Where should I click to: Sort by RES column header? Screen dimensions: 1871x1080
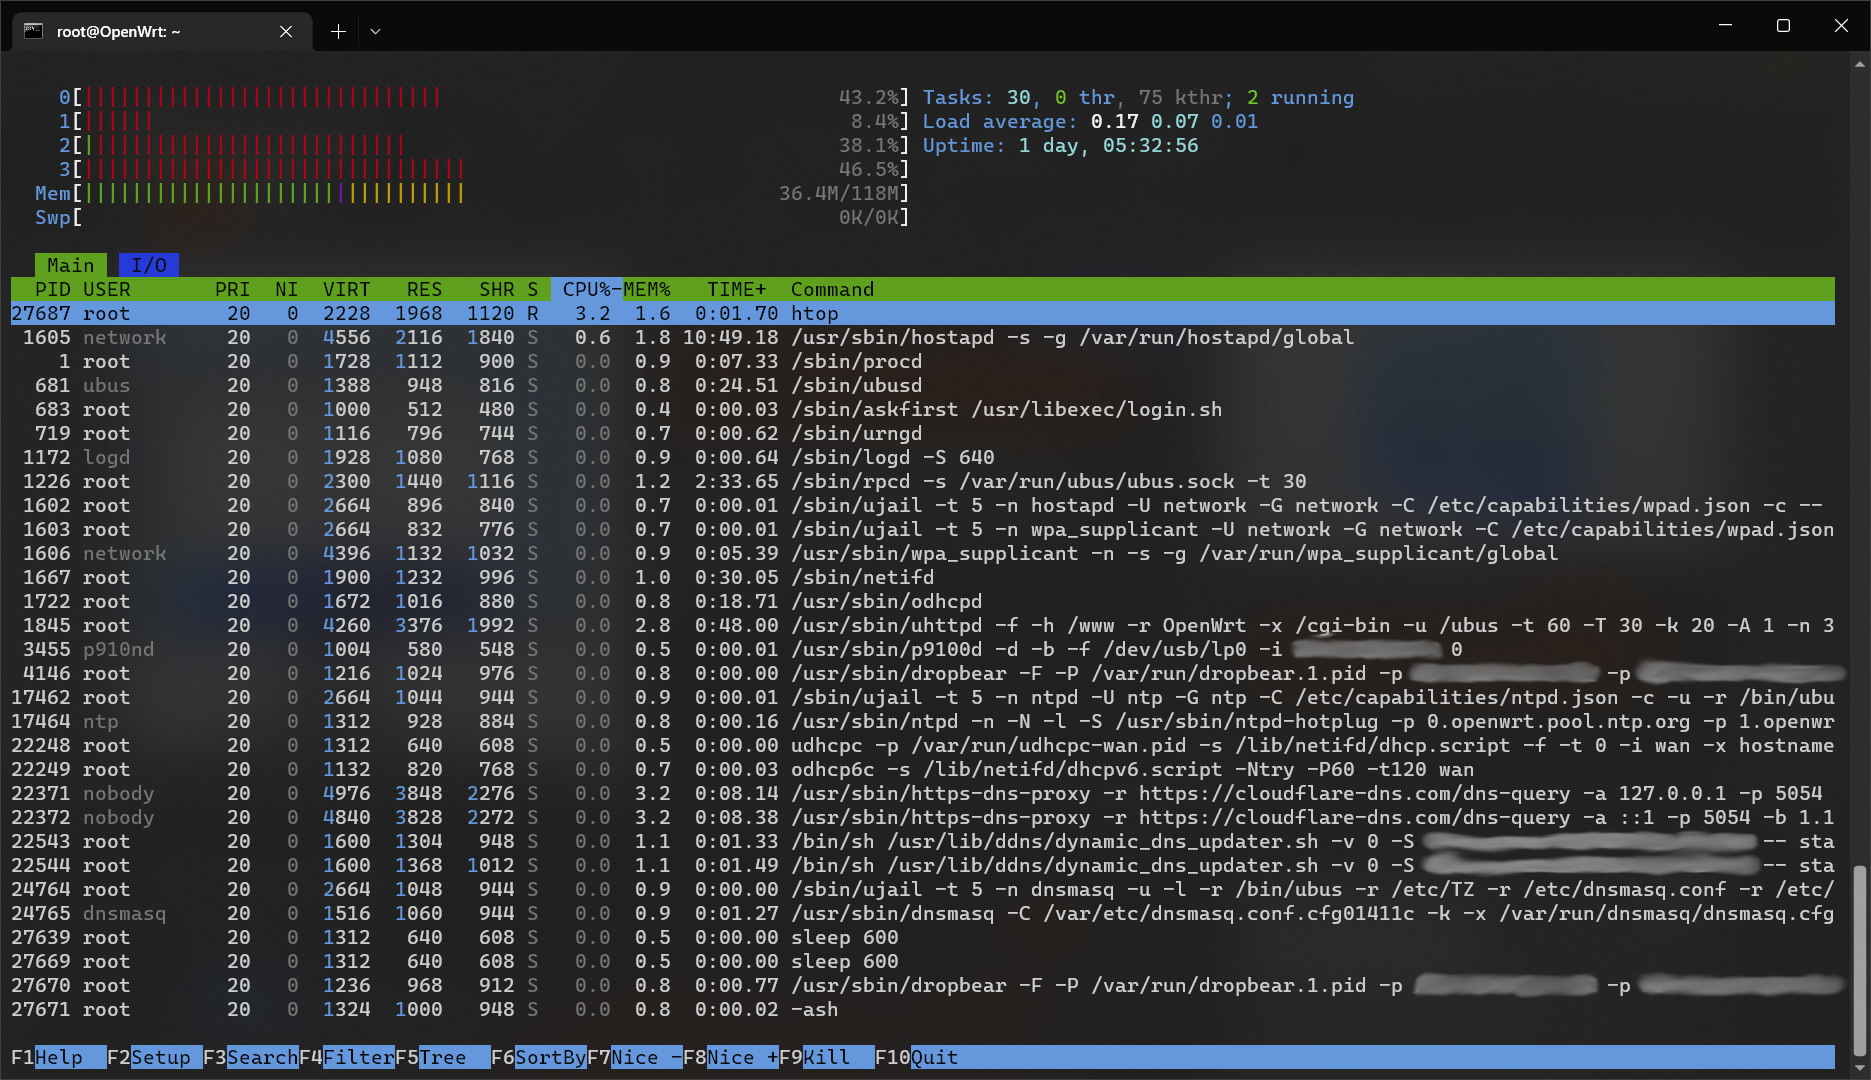(424, 289)
